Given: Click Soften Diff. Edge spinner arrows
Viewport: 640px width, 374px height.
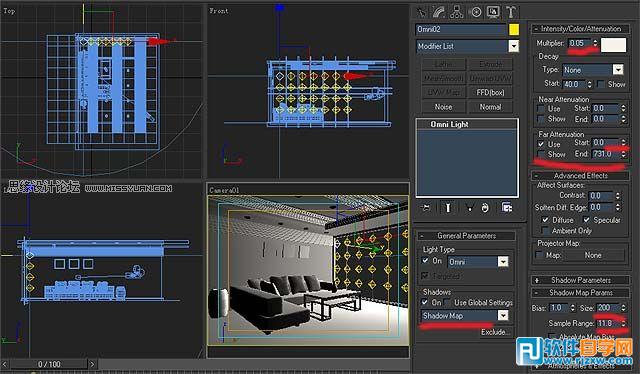Looking at the screenshot, I should 618,207.
